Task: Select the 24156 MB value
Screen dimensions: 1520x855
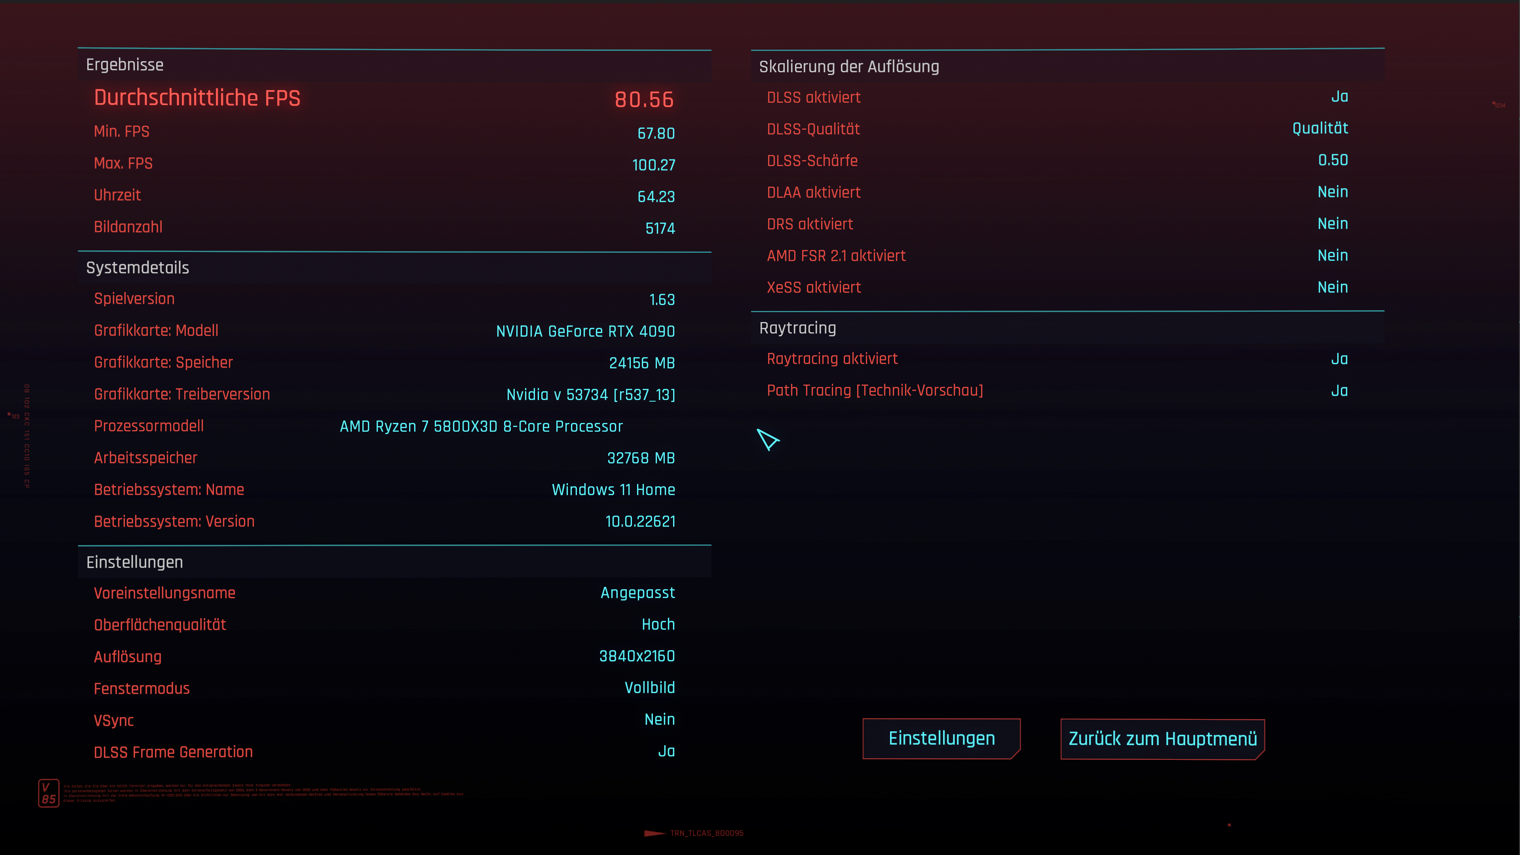Action: coord(642,364)
